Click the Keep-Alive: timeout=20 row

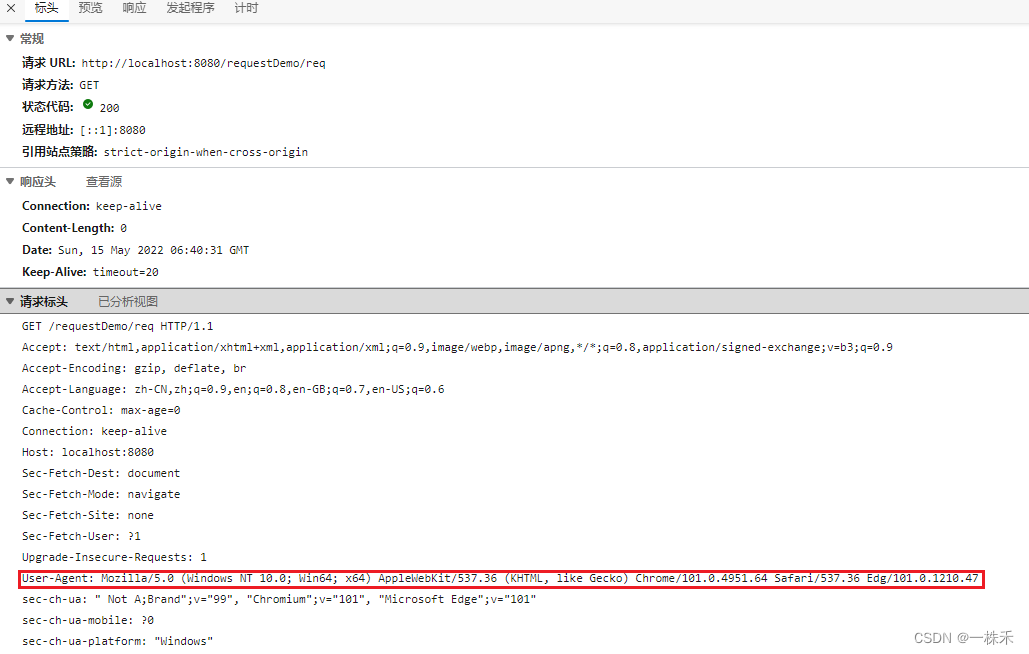click(90, 272)
